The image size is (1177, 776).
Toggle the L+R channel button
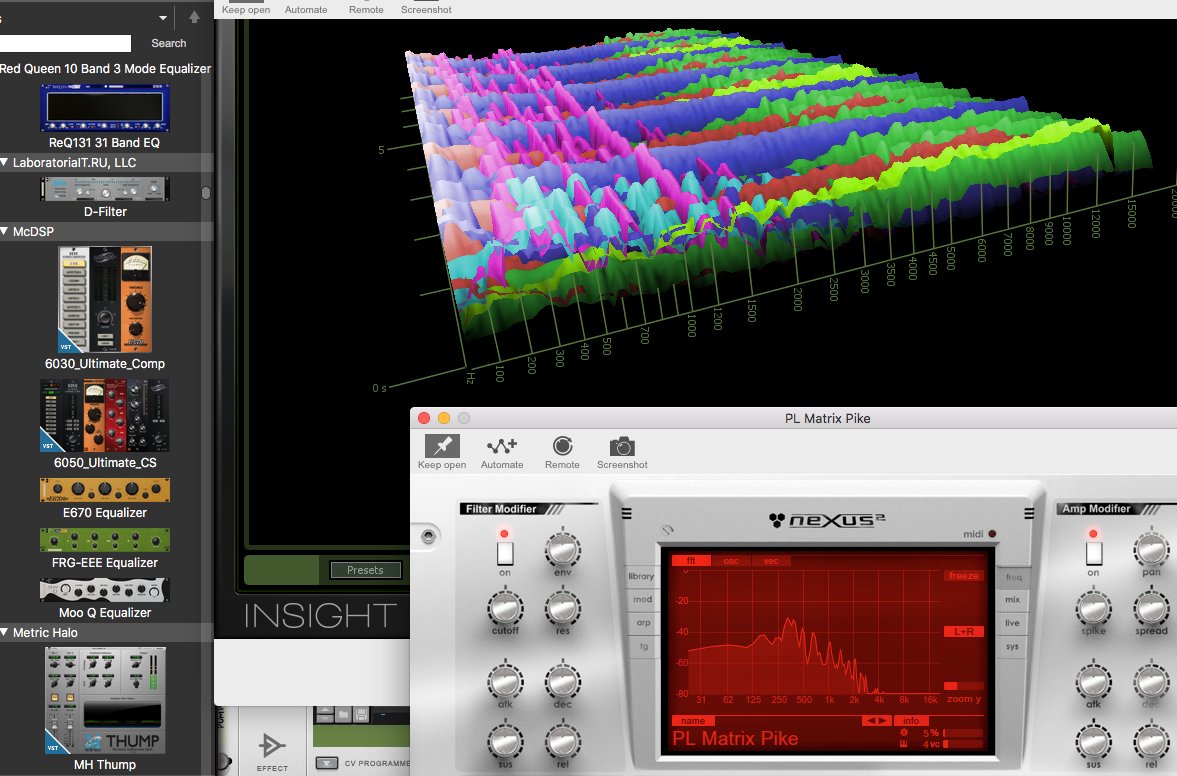(964, 632)
